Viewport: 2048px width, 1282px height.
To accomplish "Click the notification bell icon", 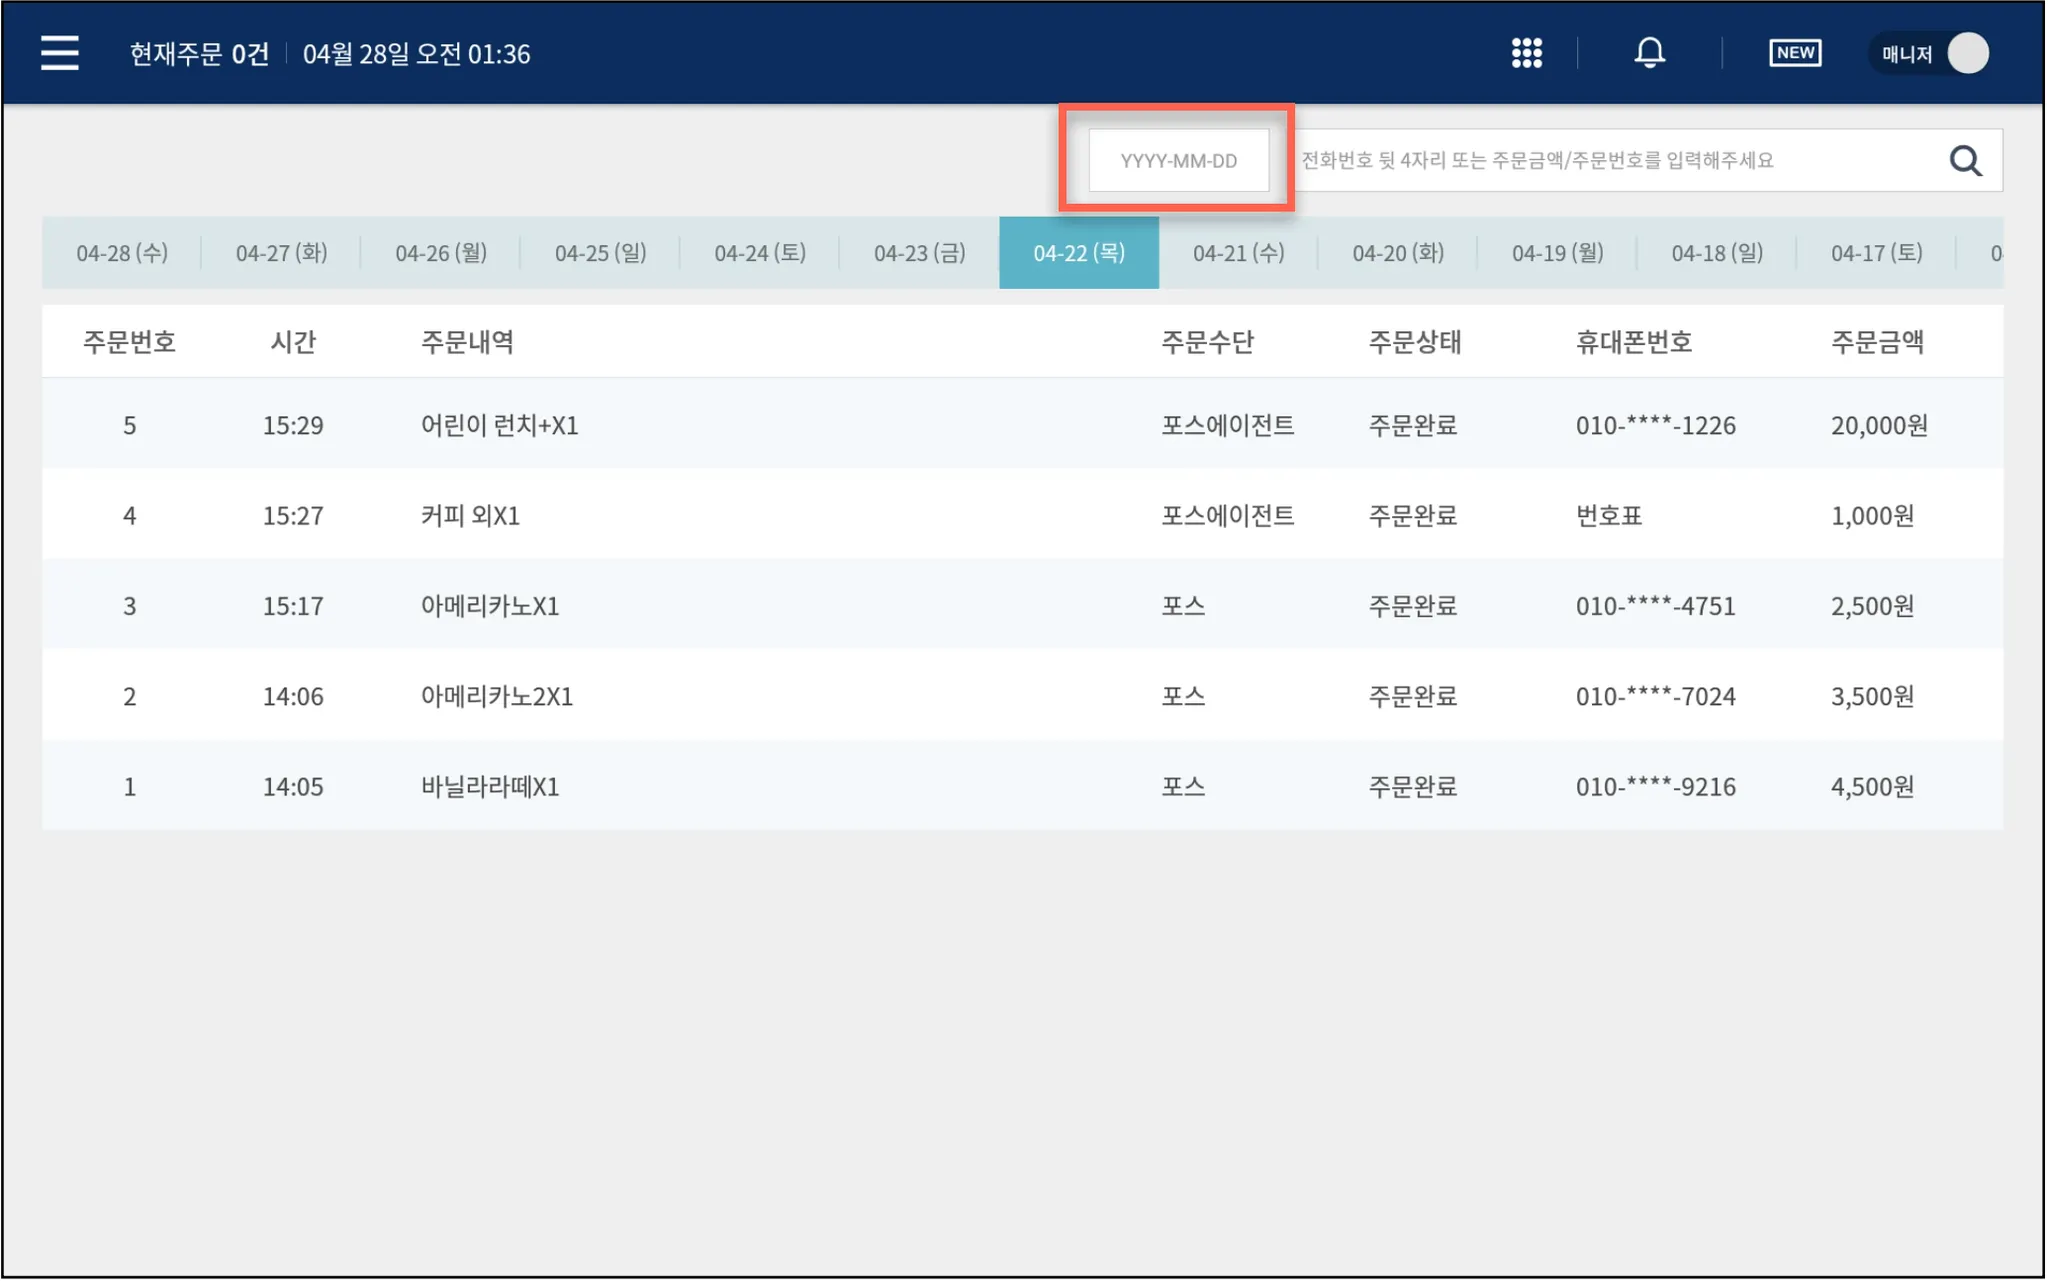I will (x=1649, y=53).
